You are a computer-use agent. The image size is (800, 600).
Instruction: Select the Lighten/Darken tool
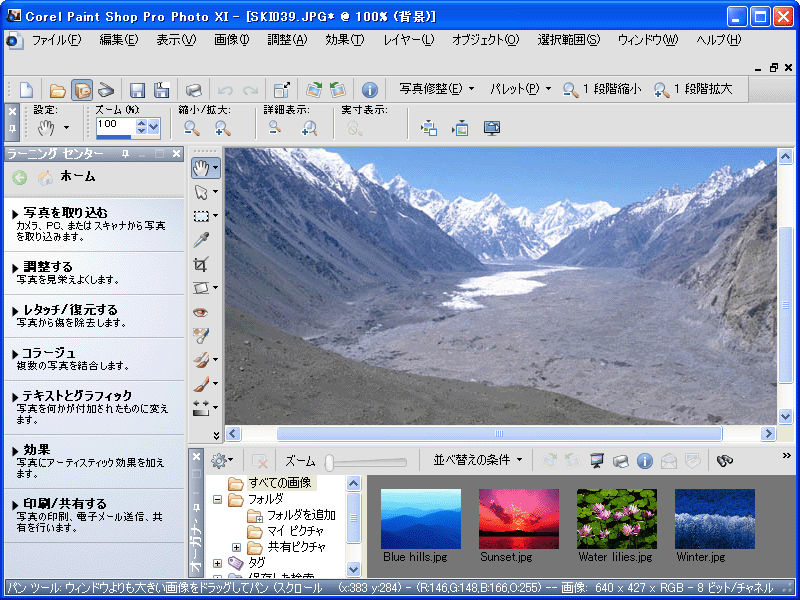tap(202, 408)
